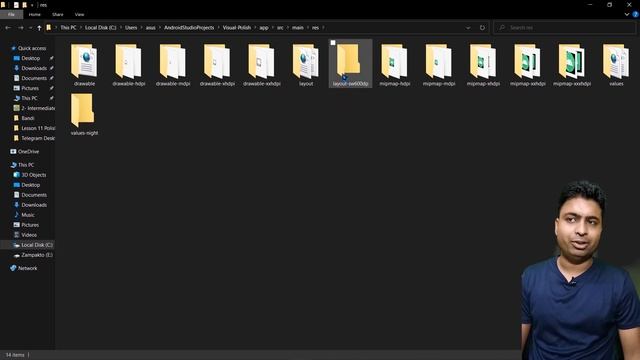The width and height of the screenshot is (640, 360).
Task: Open the mipmap-xxxhdpi folder
Action: click(572, 65)
